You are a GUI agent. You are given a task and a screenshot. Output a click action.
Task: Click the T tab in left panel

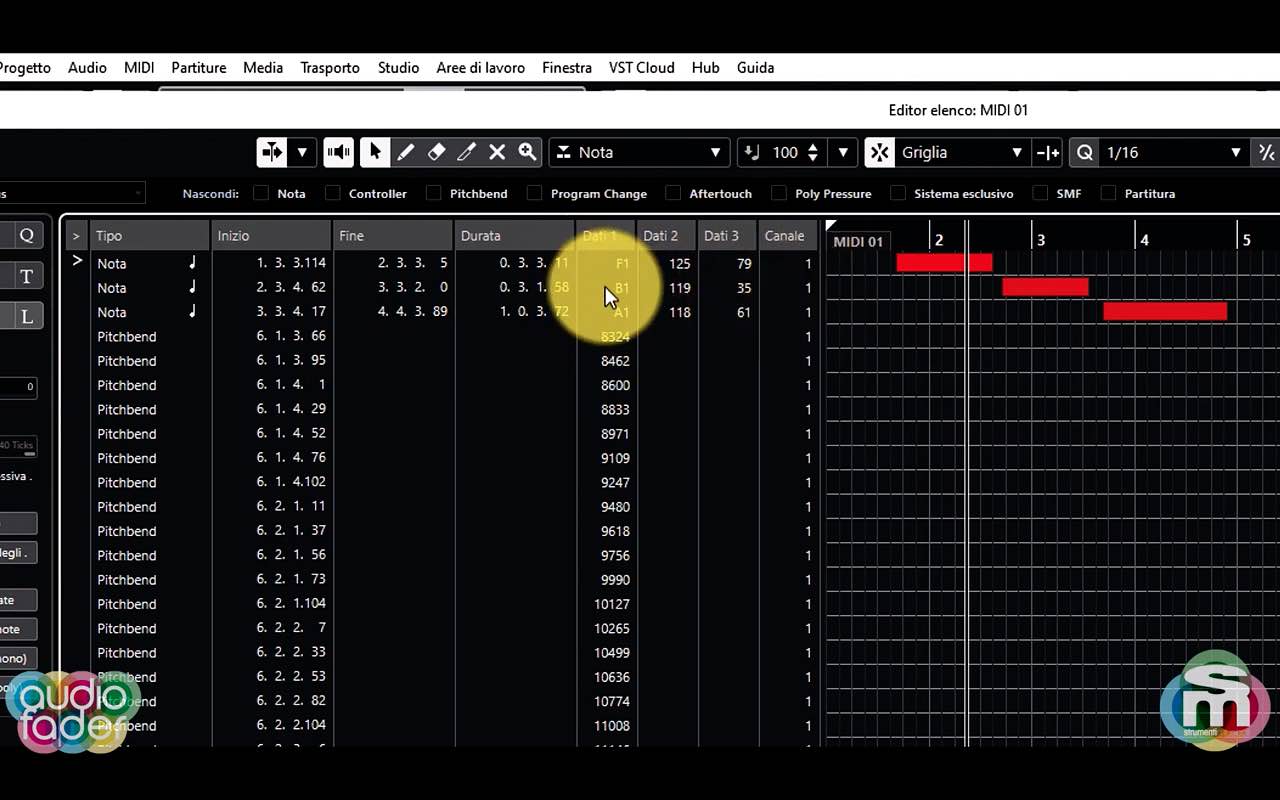(27, 277)
